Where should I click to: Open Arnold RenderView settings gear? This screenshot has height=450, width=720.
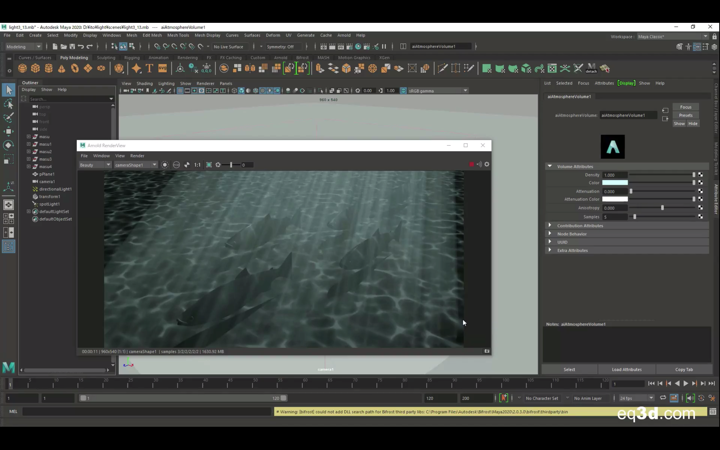point(487,165)
